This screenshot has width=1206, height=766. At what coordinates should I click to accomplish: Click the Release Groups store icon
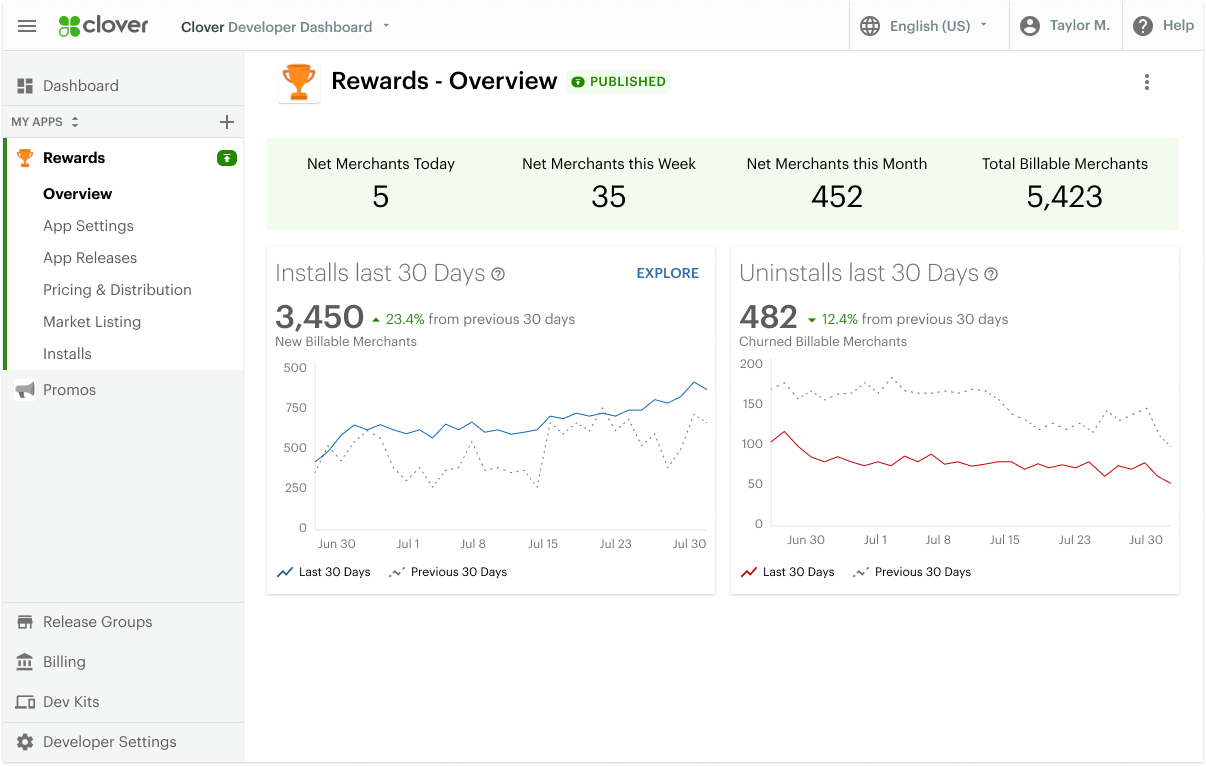[x=25, y=622]
